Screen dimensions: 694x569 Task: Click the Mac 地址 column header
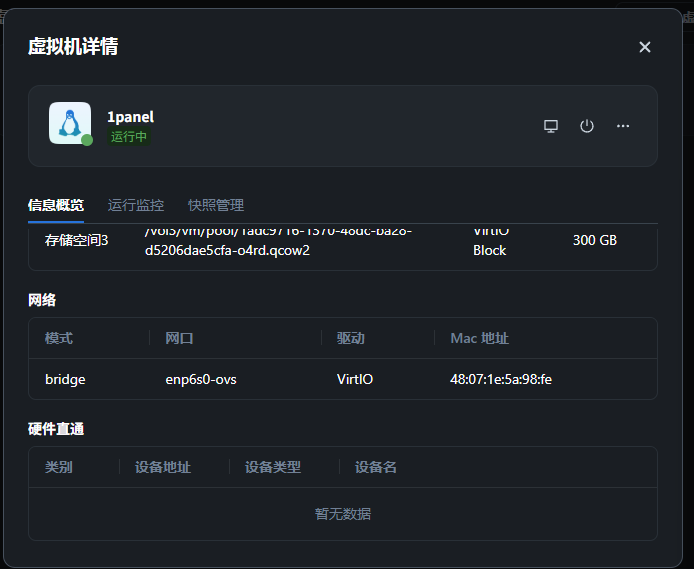point(479,338)
